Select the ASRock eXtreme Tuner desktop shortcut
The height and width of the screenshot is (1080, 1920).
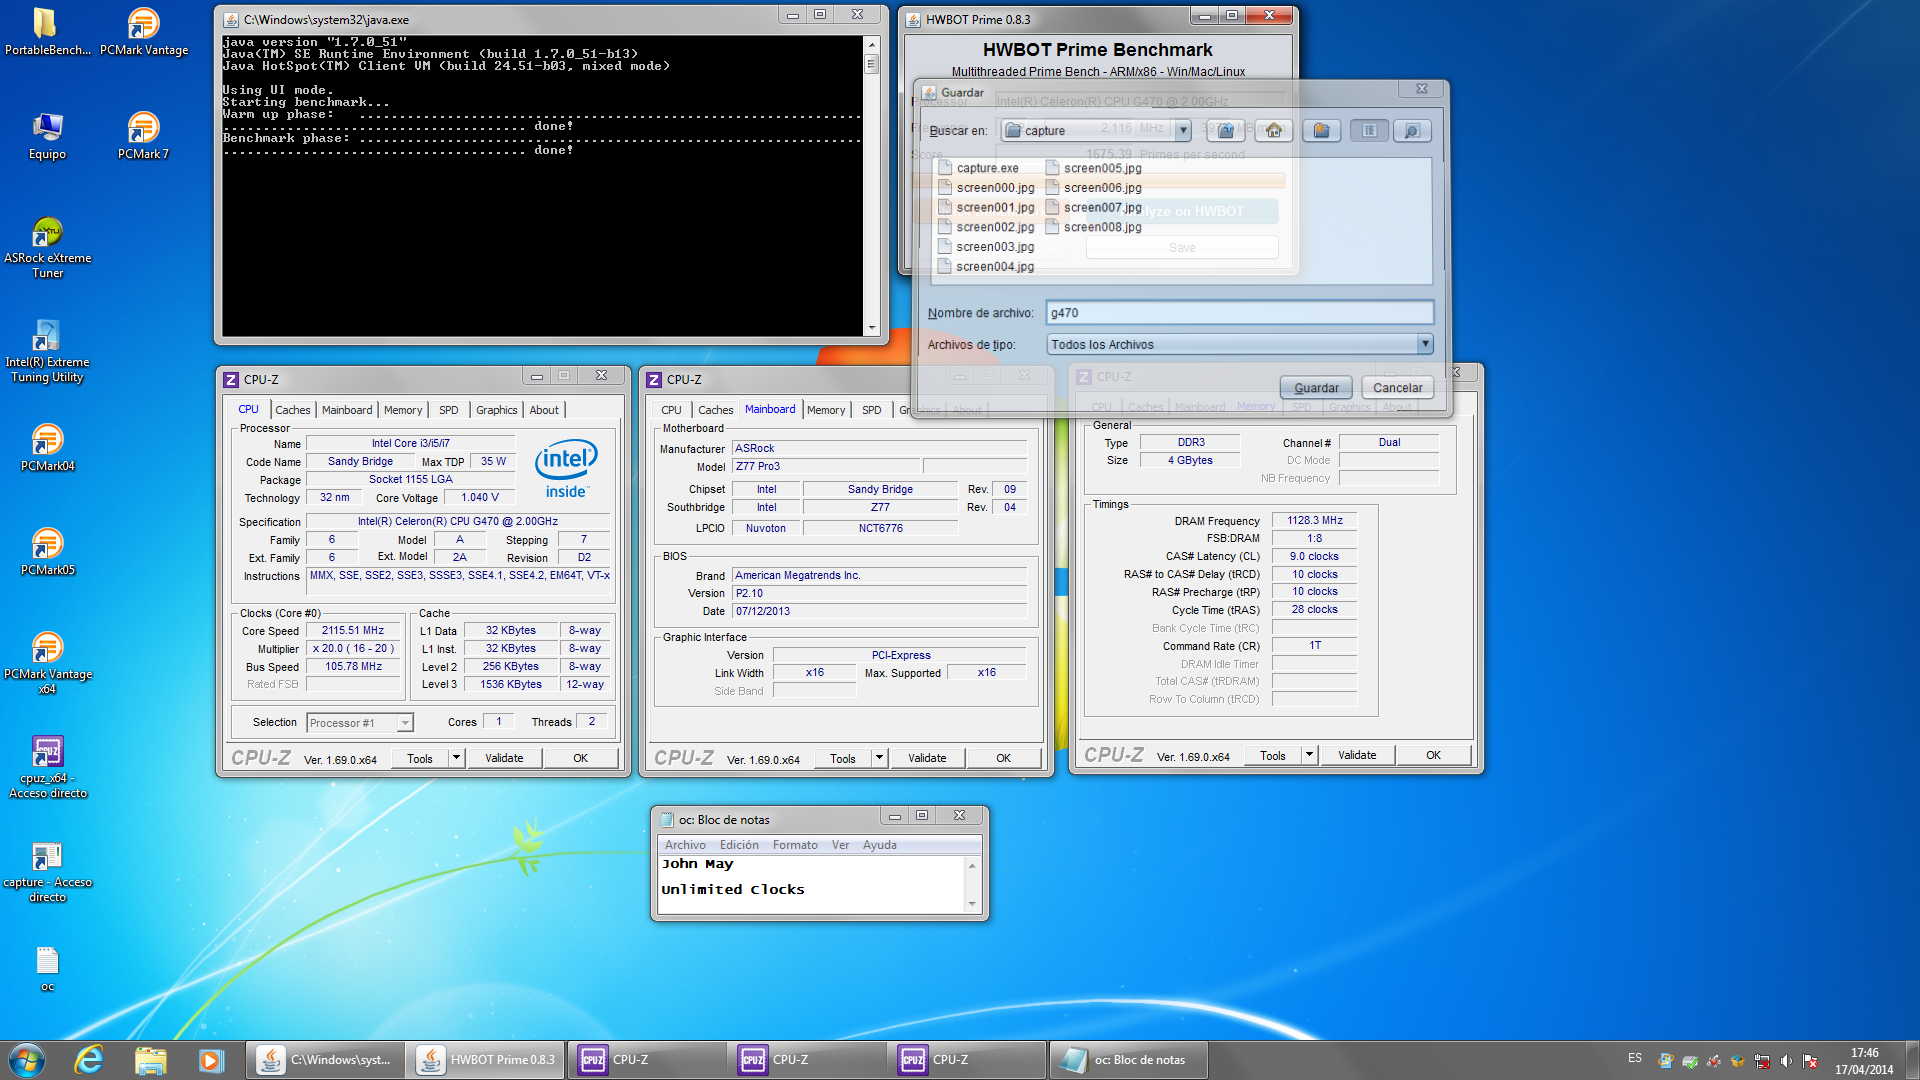pyautogui.click(x=47, y=248)
